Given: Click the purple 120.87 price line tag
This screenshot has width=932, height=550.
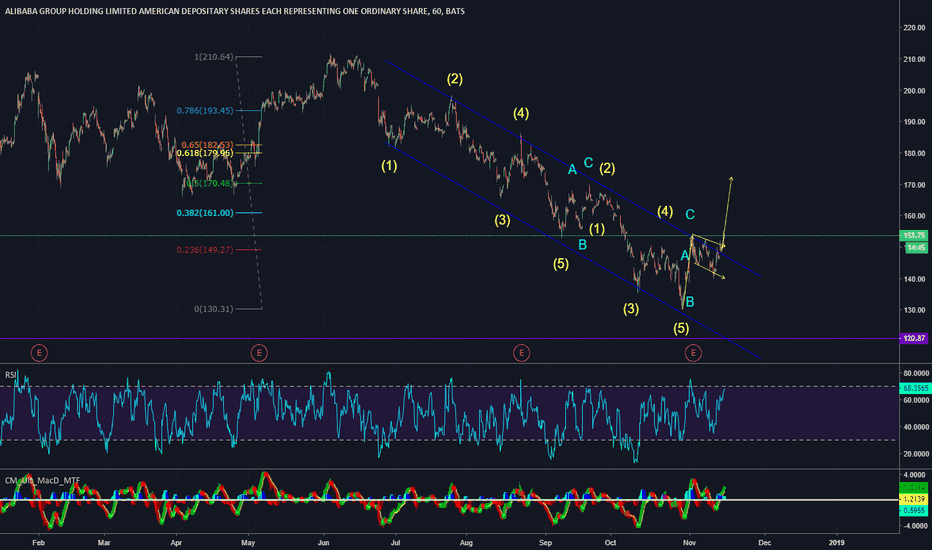Looking at the screenshot, I should coord(914,338).
